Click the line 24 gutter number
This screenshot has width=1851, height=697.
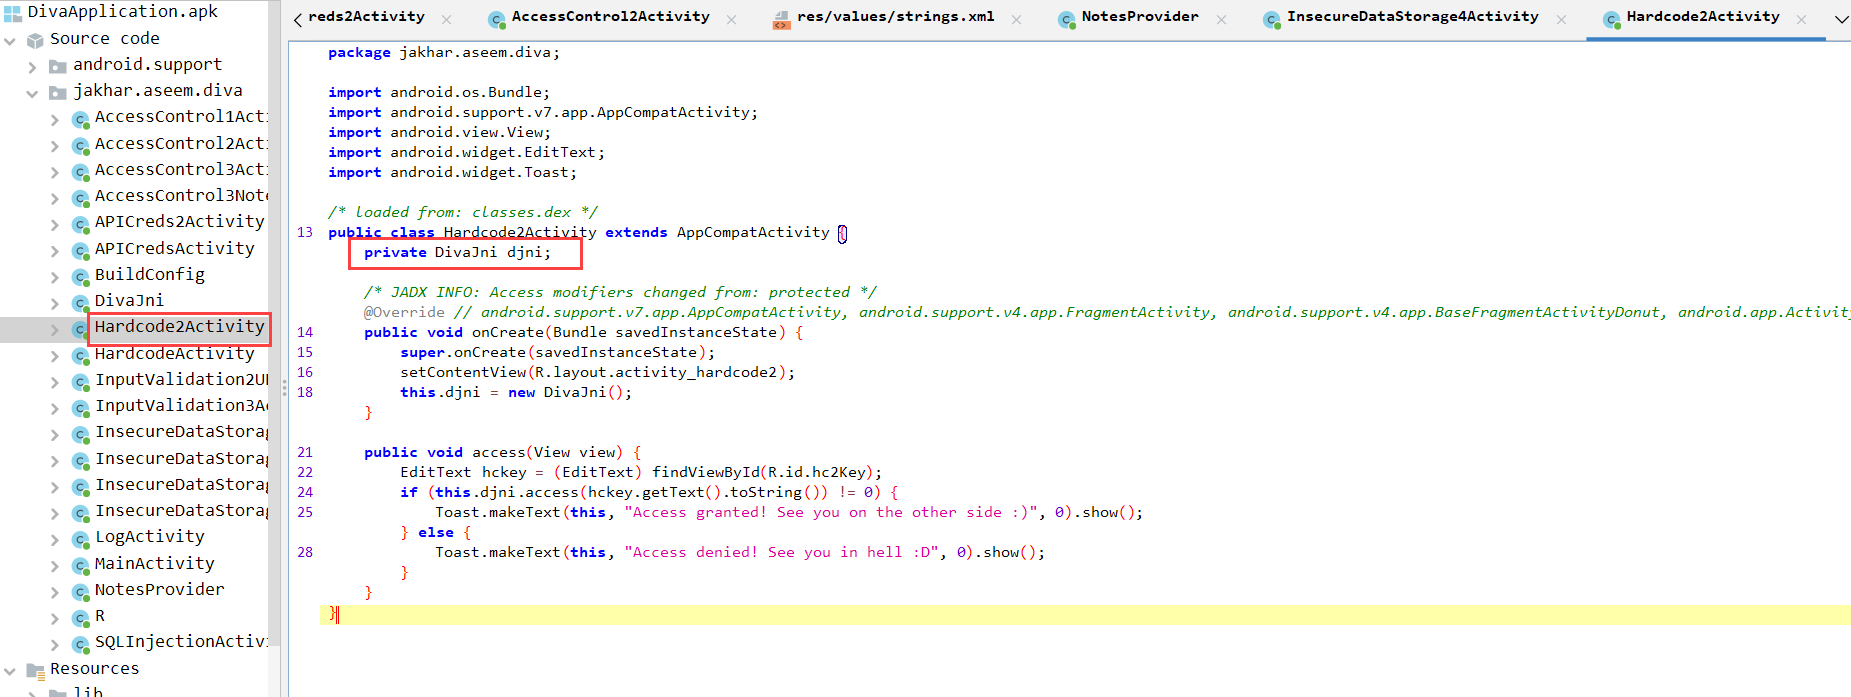(x=305, y=492)
